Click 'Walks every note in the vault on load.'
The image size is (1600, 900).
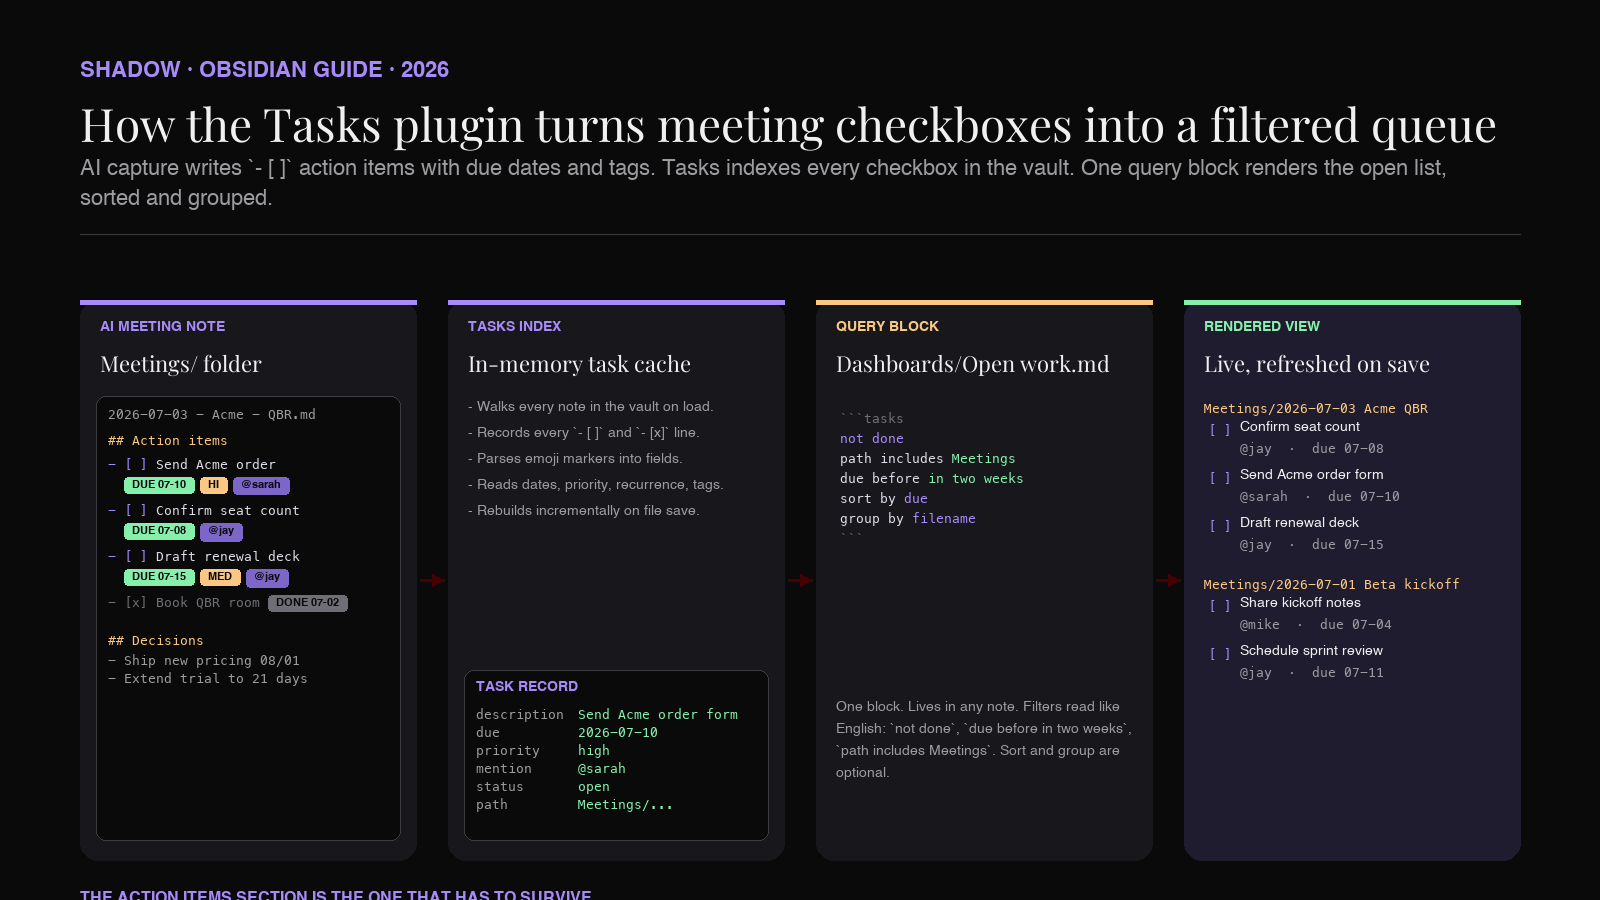pyautogui.click(x=591, y=406)
